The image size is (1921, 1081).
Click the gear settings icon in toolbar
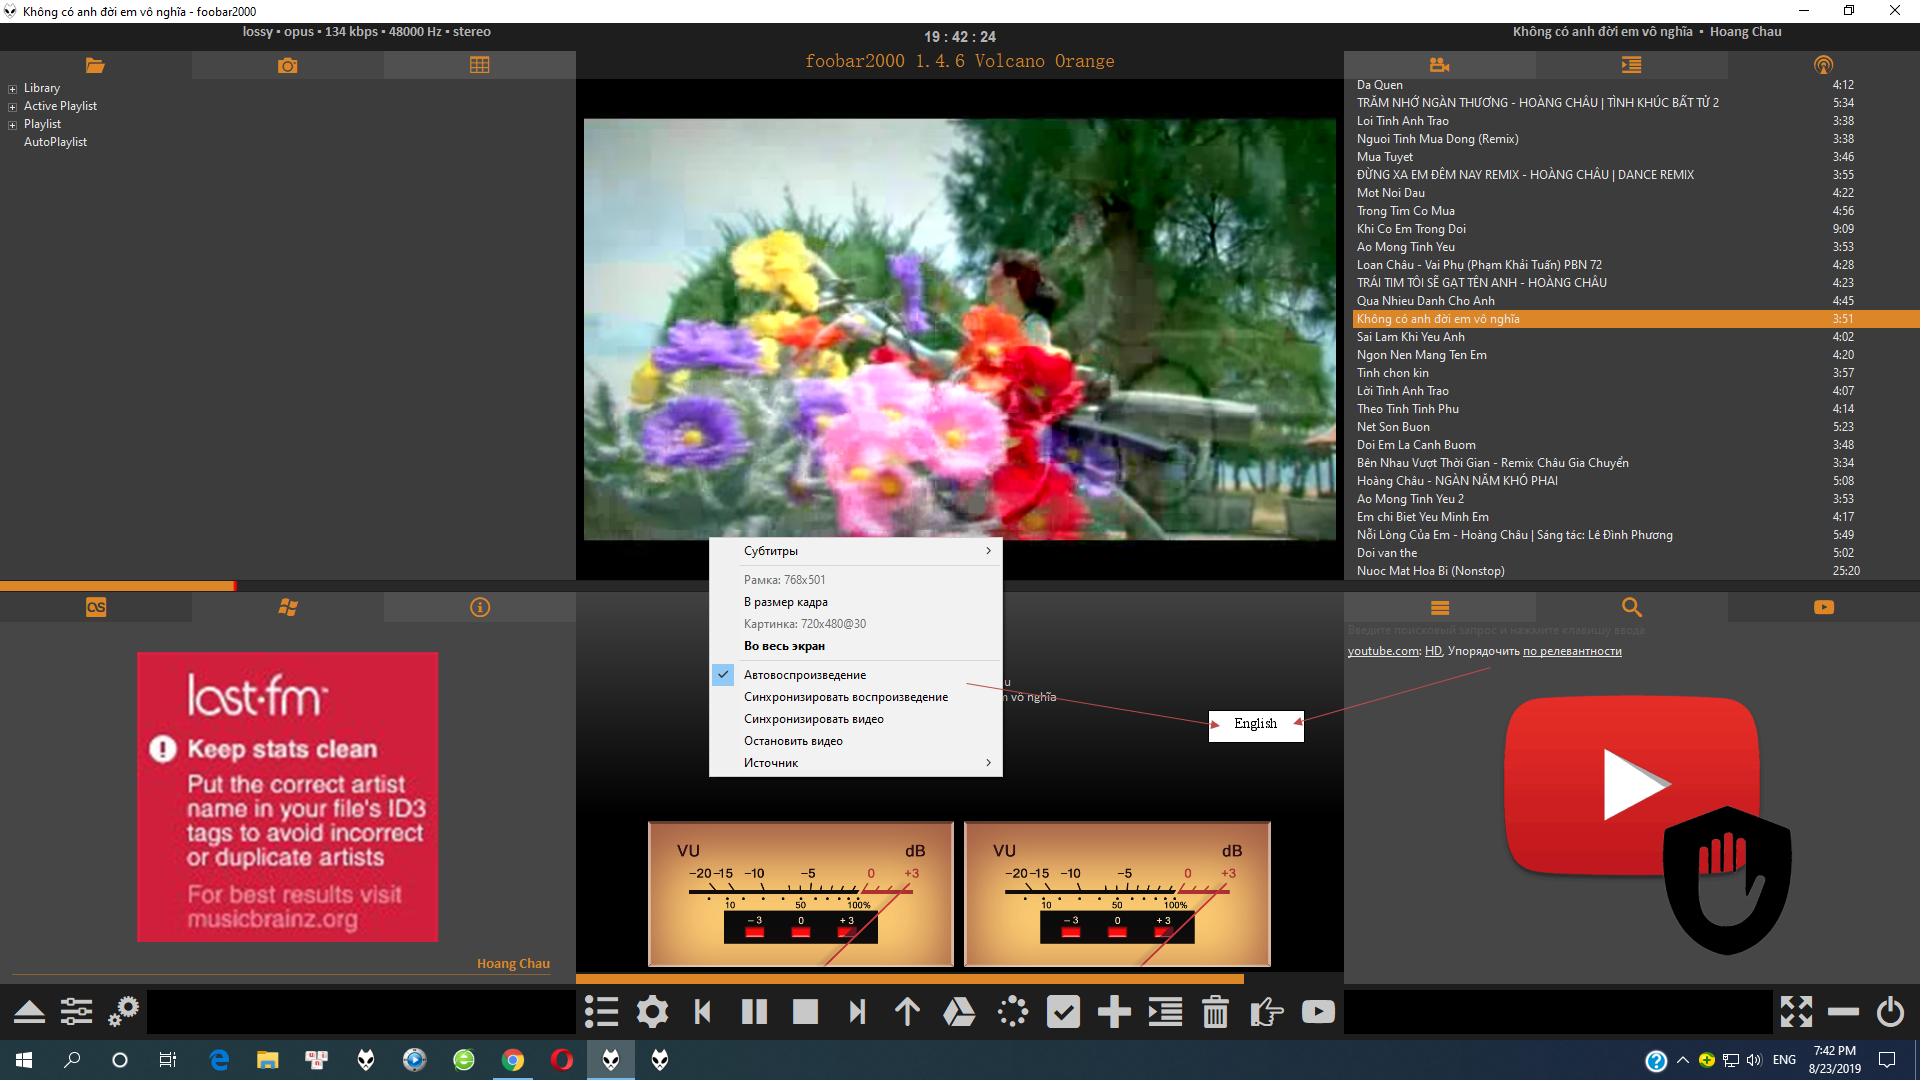tap(652, 1012)
